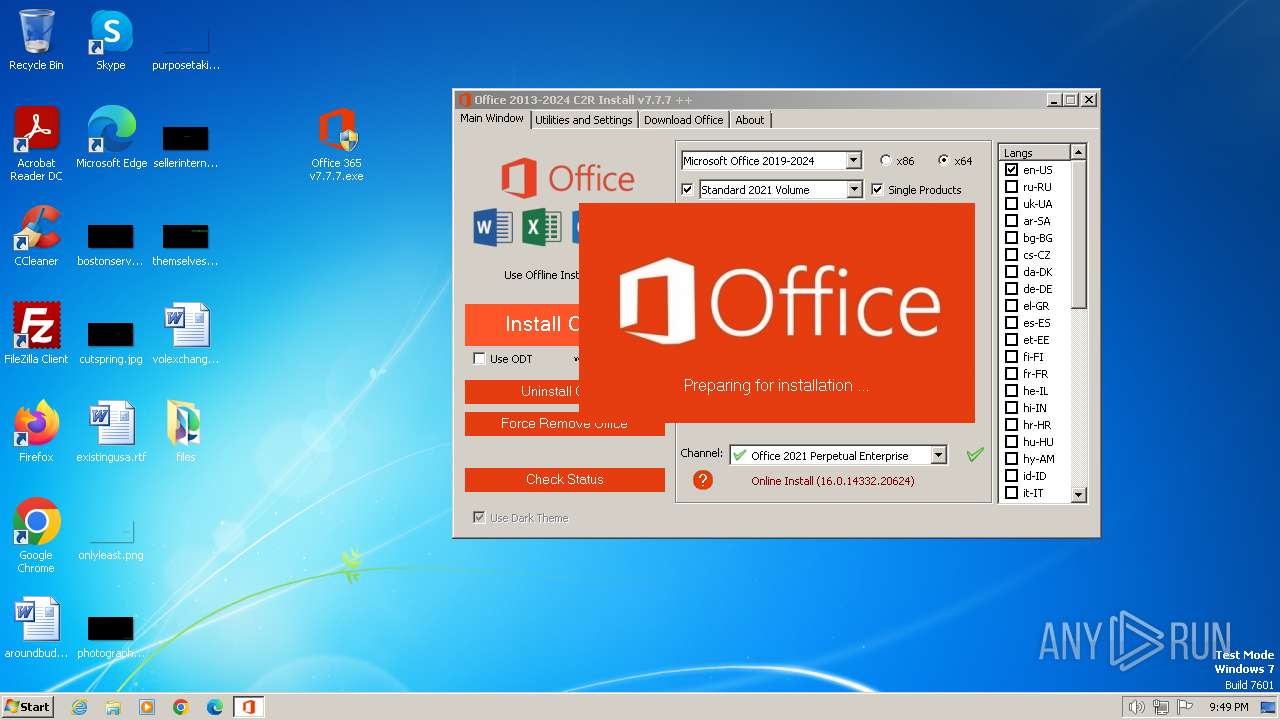Launch FileZilla Client shortcut

click(x=37, y=334)
